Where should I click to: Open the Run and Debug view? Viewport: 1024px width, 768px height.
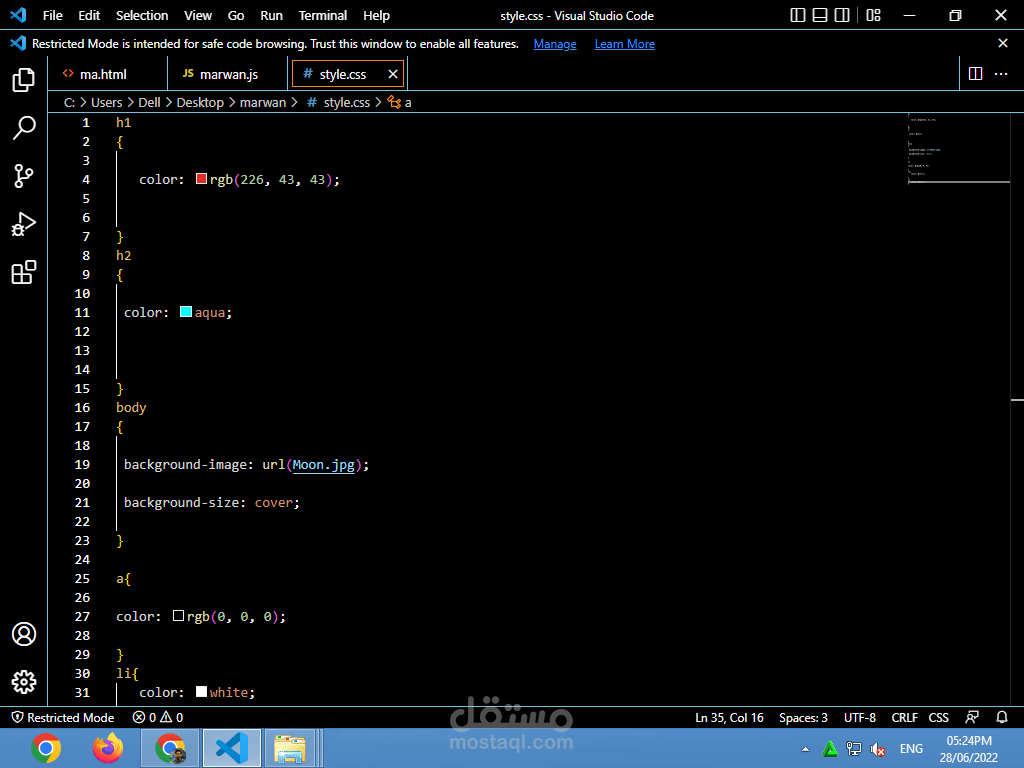(24, 224)
